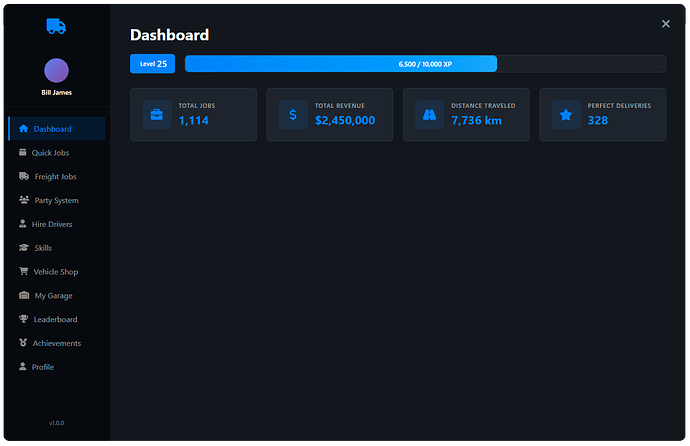Click the Achievements medal icon

pyautogui.click(x=23, y=342)
